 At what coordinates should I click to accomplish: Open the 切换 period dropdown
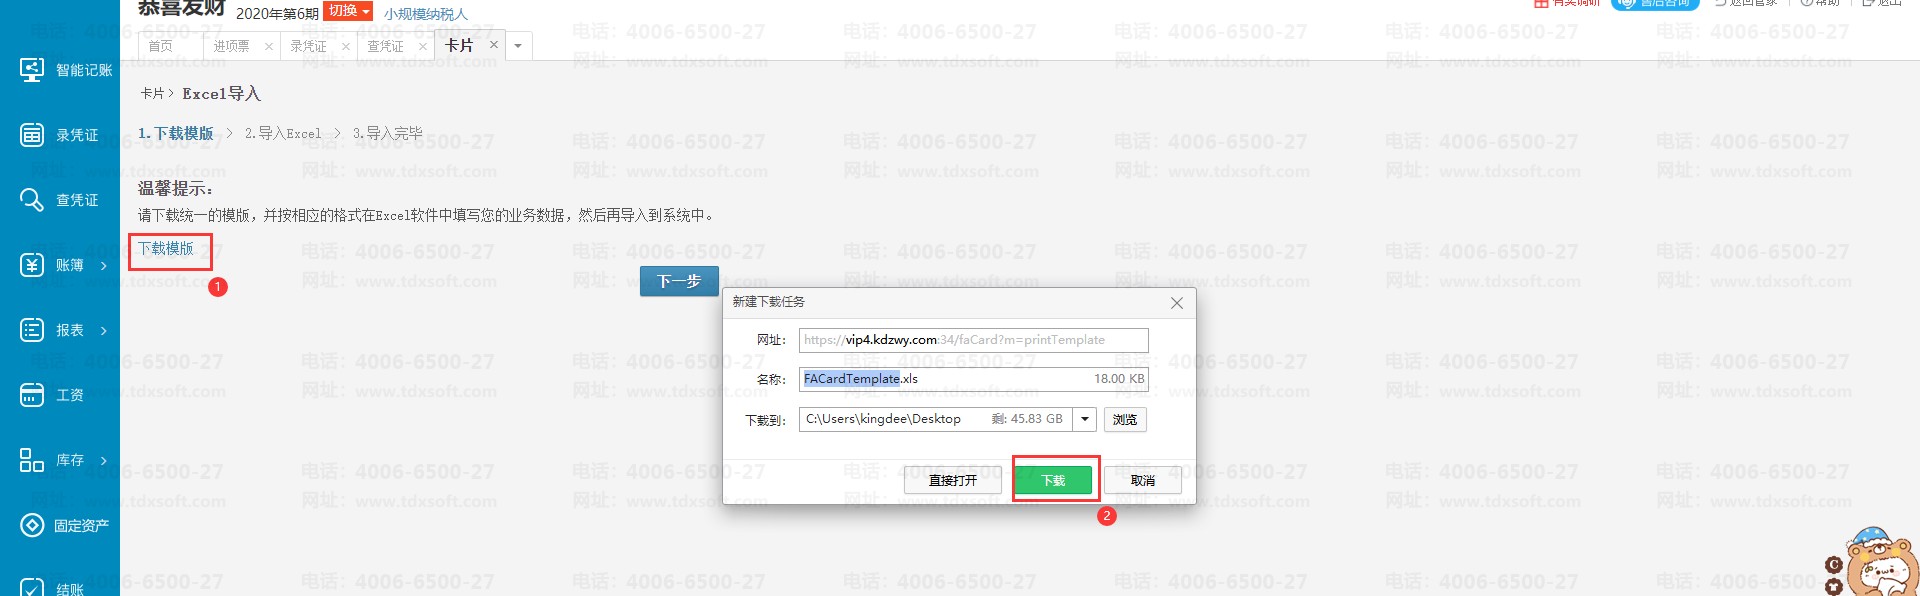point(348,11)
